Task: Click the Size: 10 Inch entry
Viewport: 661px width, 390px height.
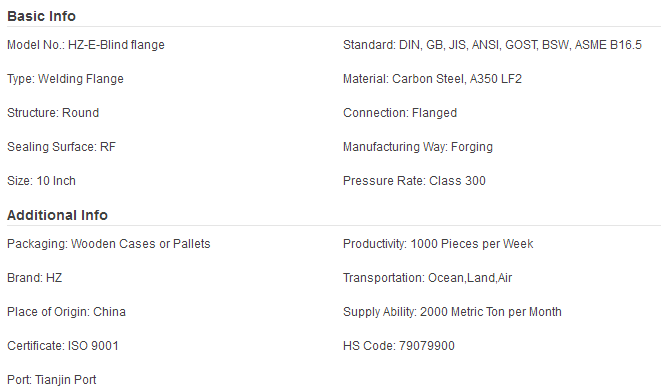Action: [41, 181]
